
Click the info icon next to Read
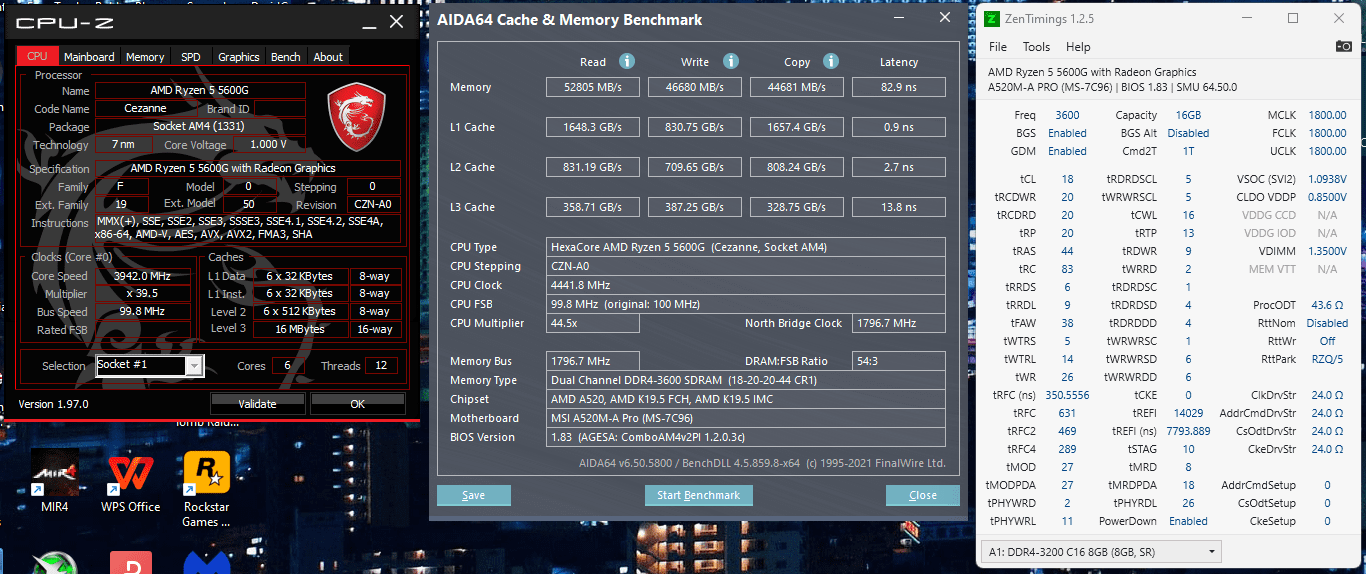627,61
